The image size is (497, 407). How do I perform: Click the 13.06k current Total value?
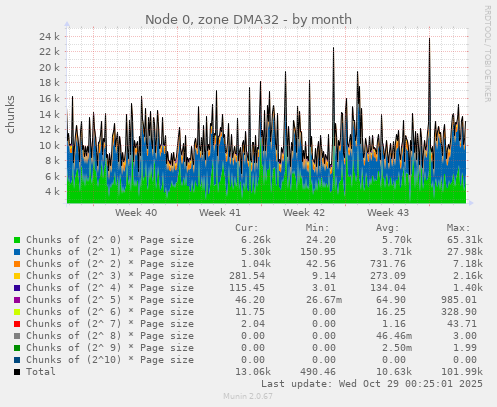pyautogui.click(x=253, y=372)
